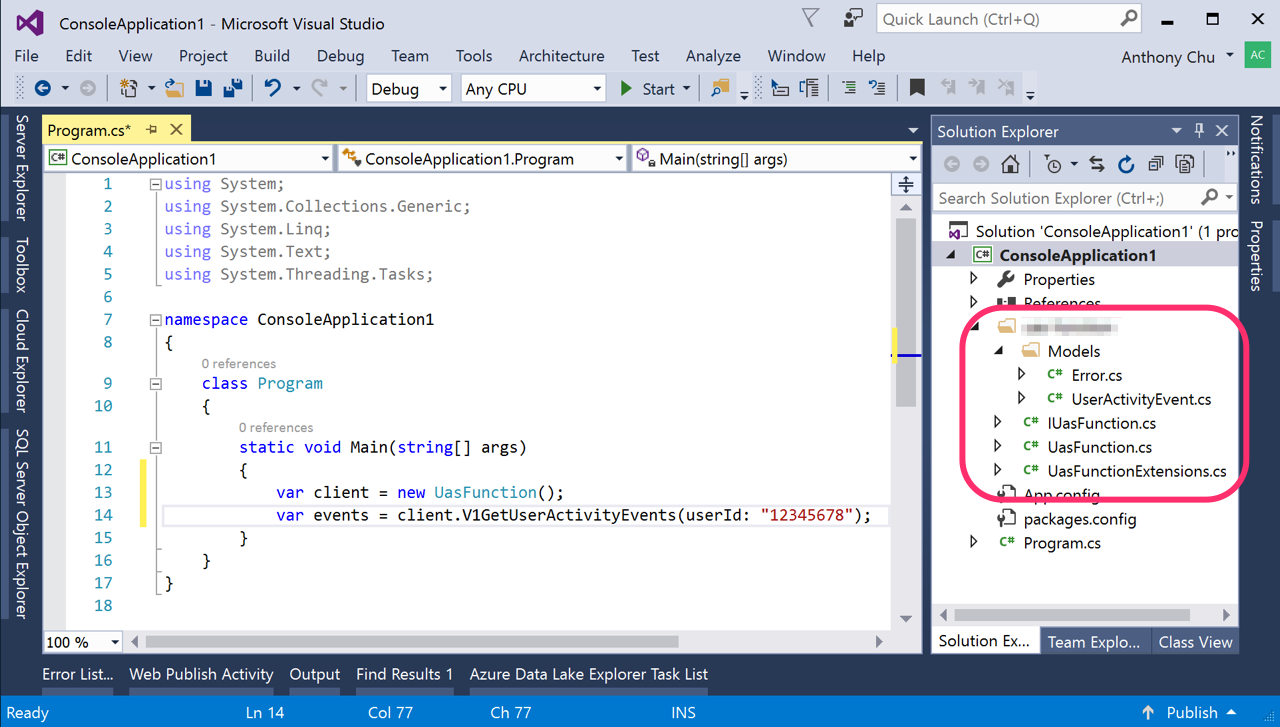The height and width of the screenshot is (727, 1280).
Task: Collapse the Main method outline block
Action: pos(155,448)
